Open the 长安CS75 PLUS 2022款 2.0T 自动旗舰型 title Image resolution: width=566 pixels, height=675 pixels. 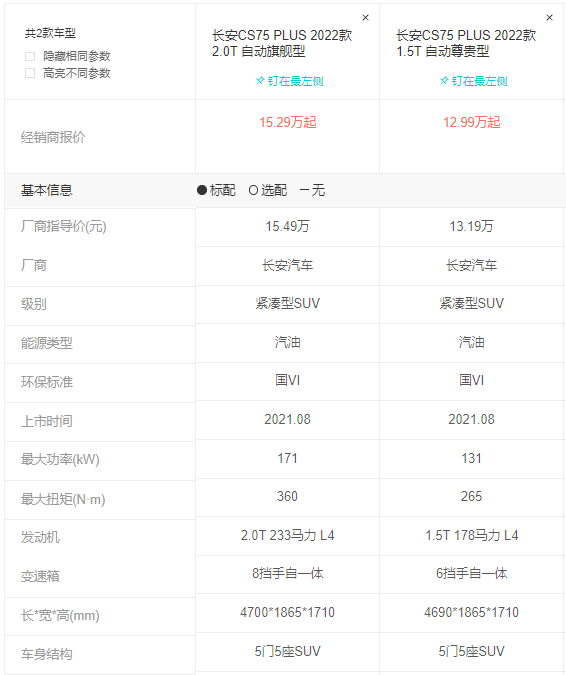282,43
